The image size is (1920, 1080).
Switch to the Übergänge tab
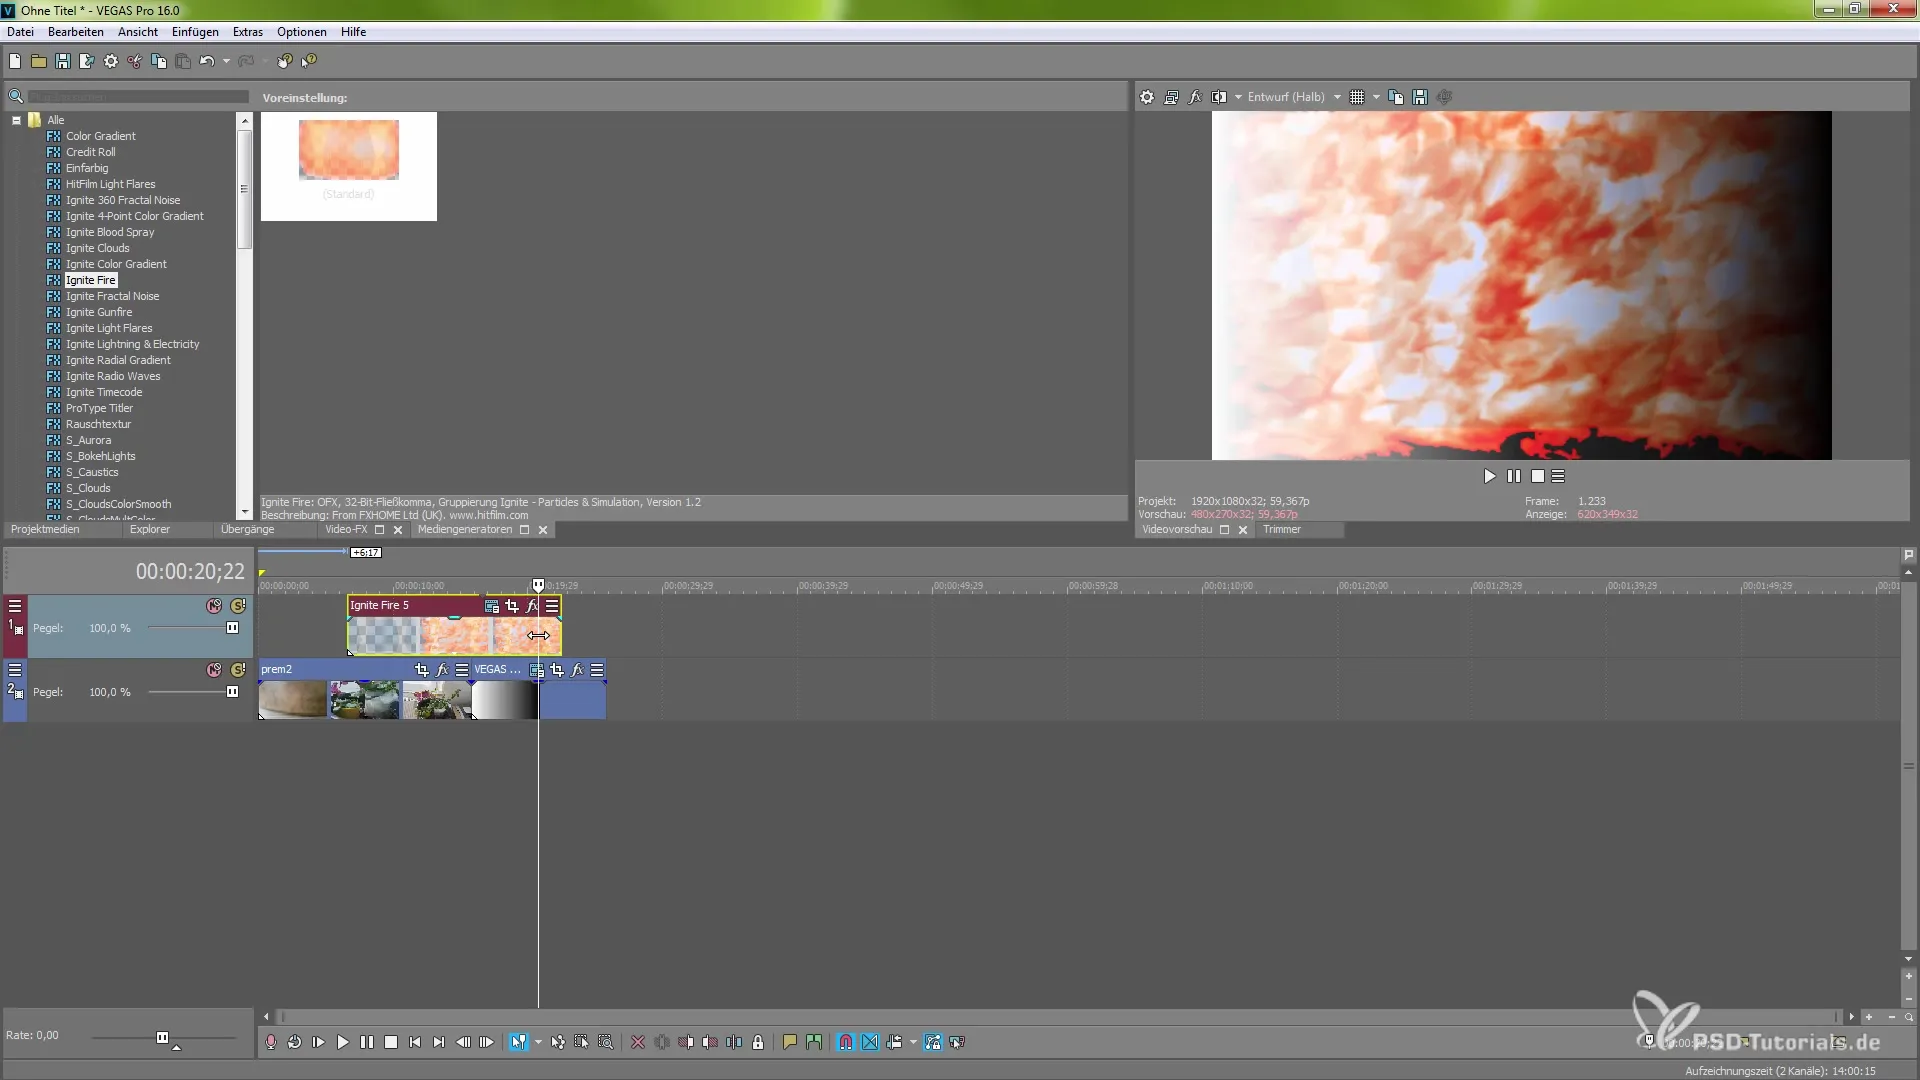pos(247,530)
